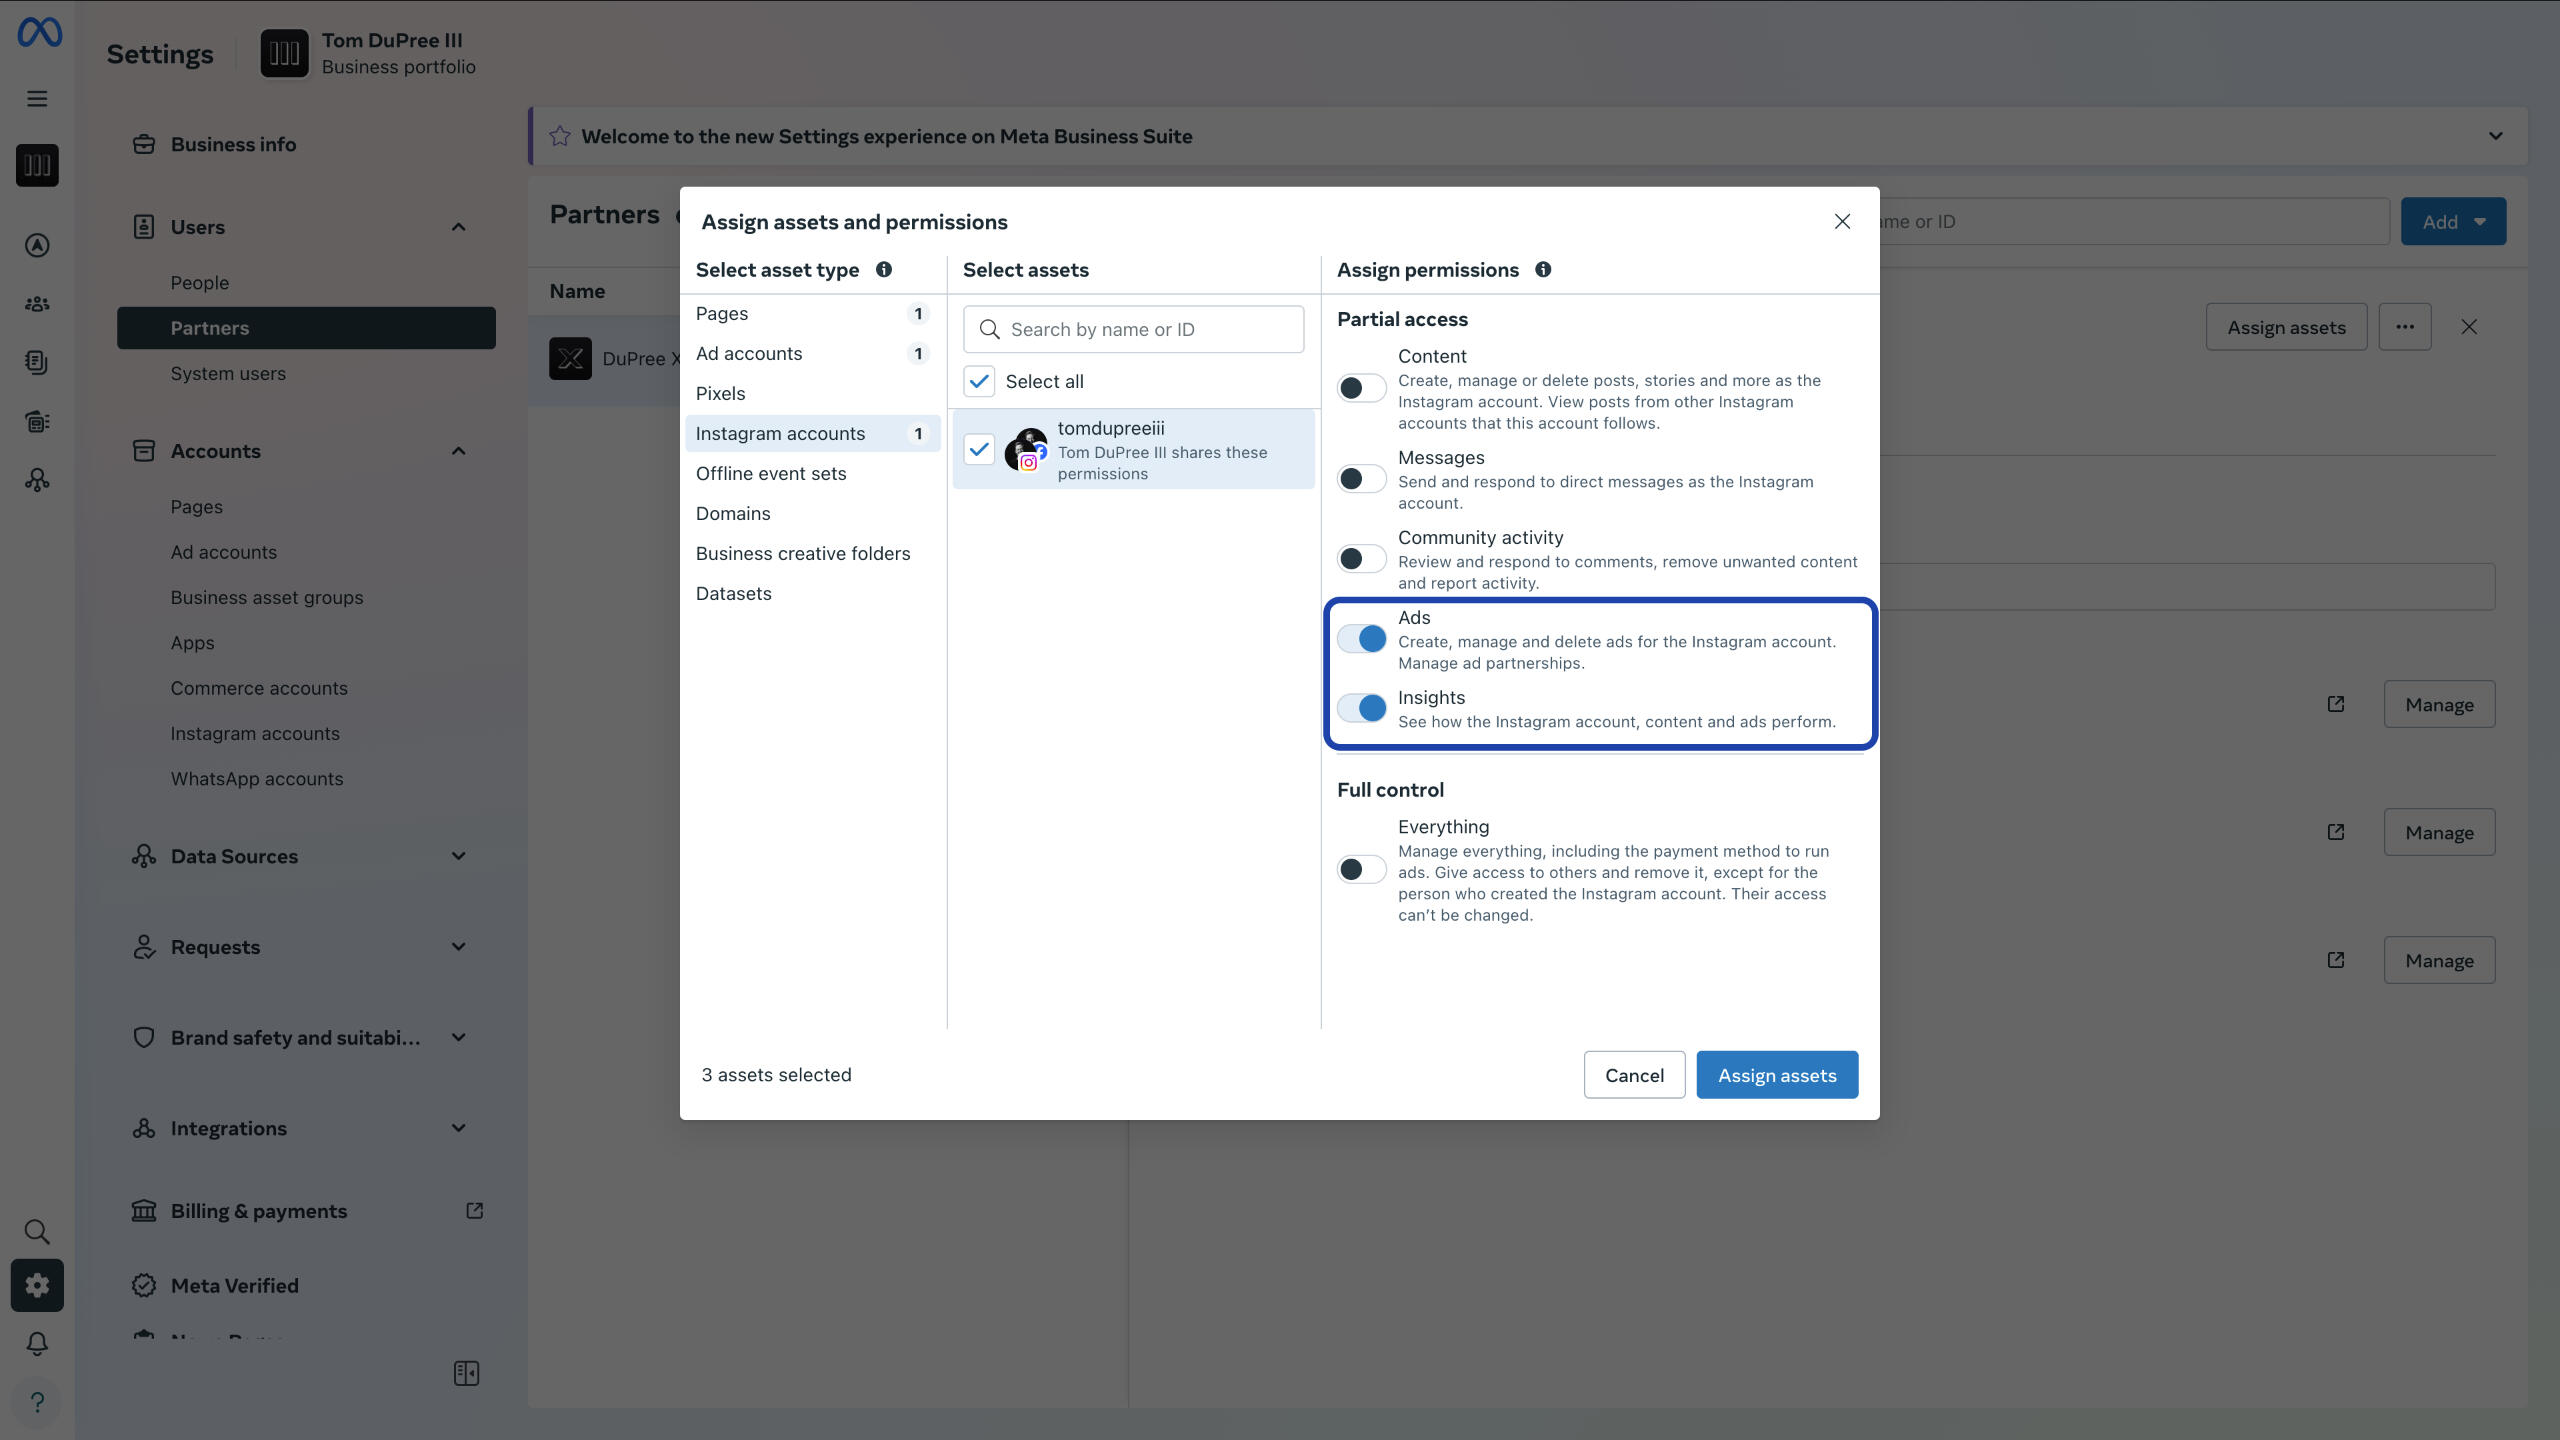The height and width of the screenshot is (1440, 2560).
Task: Click the Meta logo icon
Action: click(39, 32)
